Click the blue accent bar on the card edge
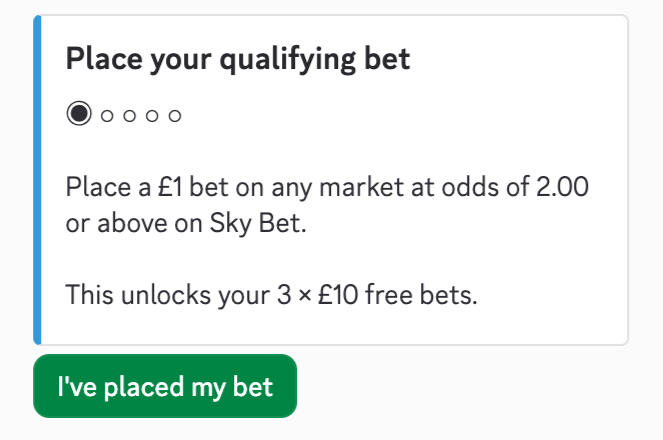This screenshot has height=440, width=663. click(x=37, y=180)
